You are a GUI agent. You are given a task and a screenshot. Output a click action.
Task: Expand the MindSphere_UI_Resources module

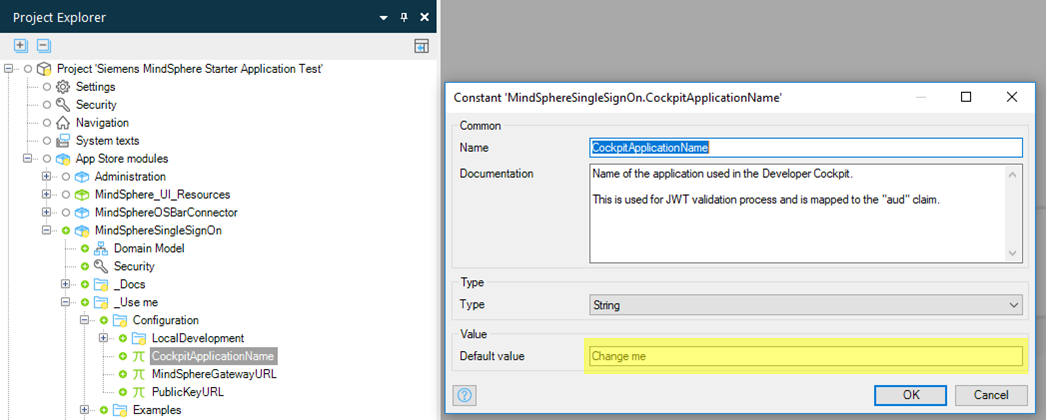click(46, 195)
